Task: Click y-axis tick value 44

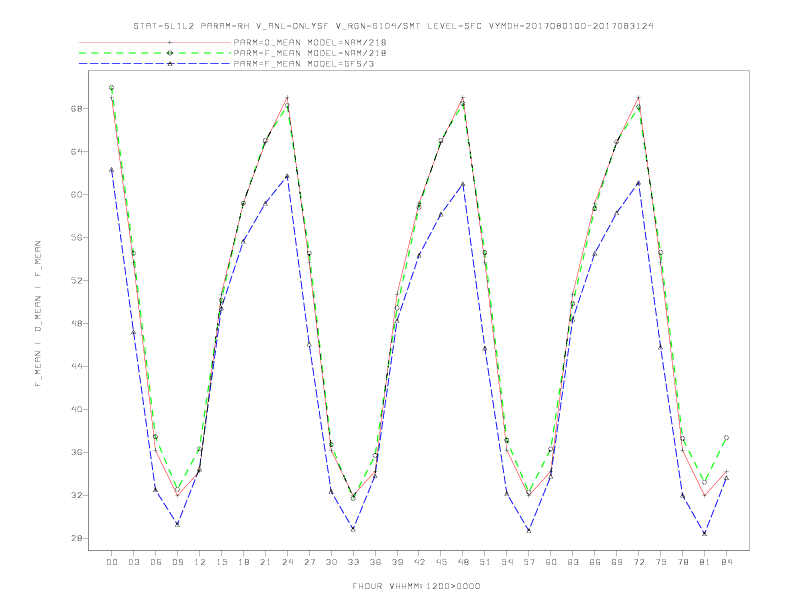Action: [76, 366]
